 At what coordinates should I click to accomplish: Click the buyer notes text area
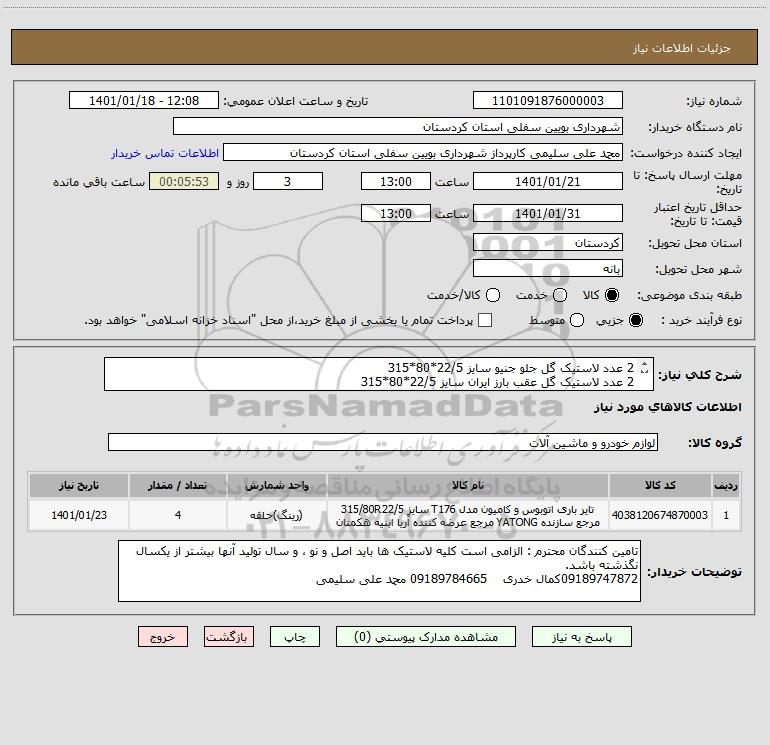point(379,571)
